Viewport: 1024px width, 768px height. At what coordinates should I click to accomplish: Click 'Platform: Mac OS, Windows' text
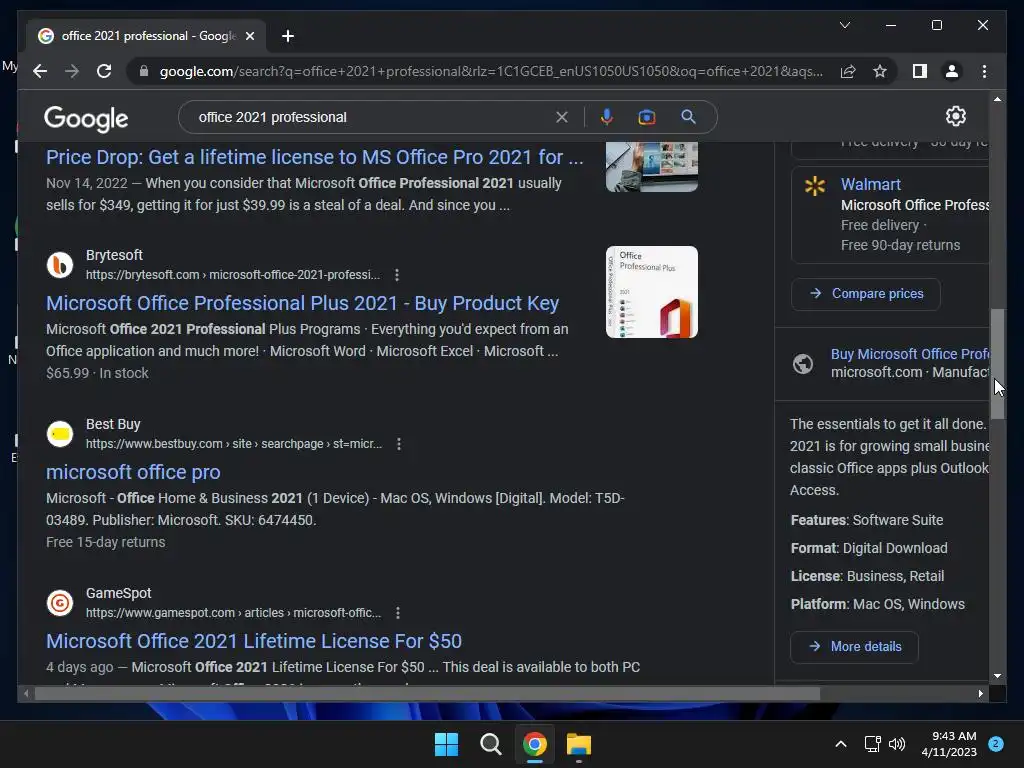click(x=877, y=604)
